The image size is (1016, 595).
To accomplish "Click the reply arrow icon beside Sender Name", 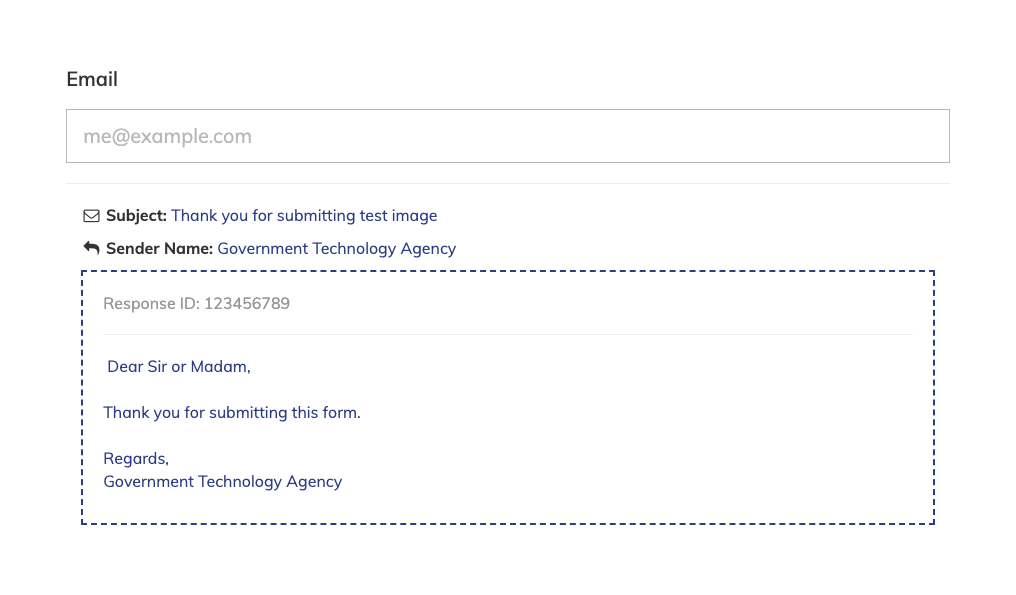I will tap(91, 247).
